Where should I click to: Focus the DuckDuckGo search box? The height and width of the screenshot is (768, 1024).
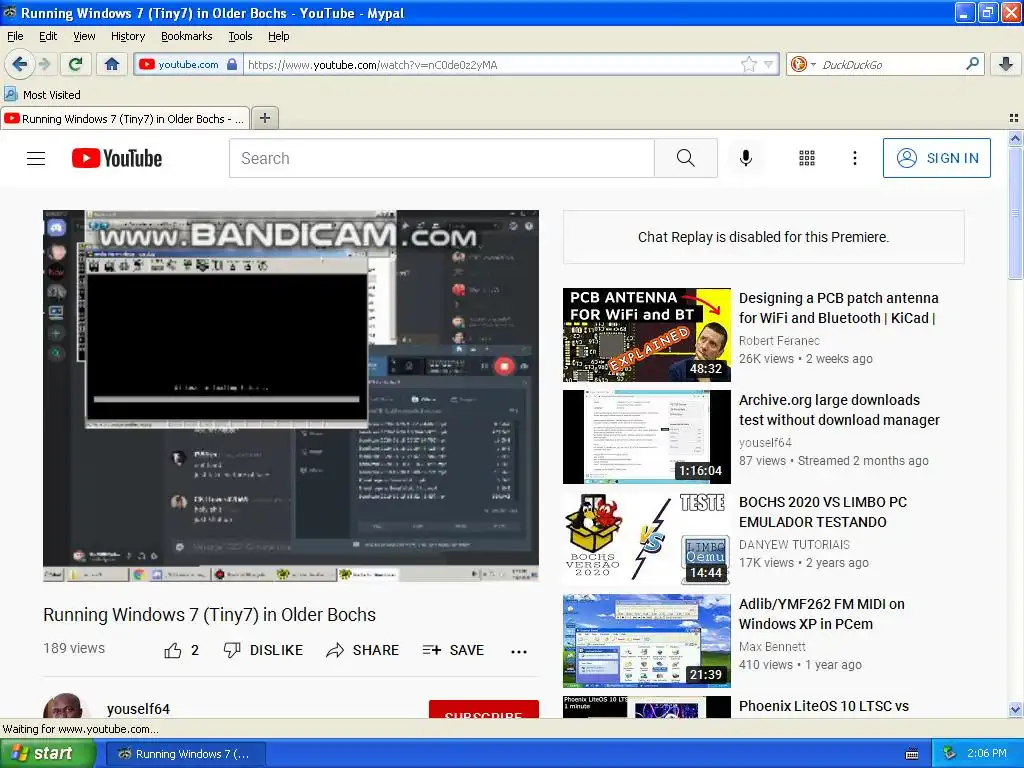tap(889, 64)
